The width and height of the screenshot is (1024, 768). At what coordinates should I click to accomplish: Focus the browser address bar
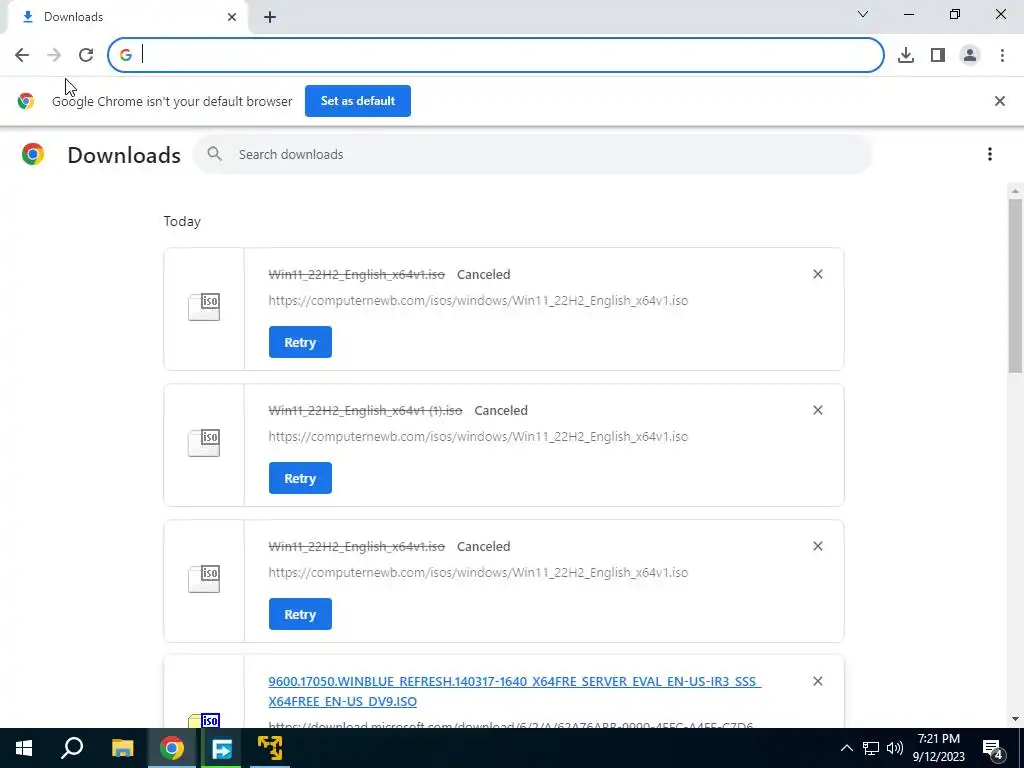tap(496, 55)
